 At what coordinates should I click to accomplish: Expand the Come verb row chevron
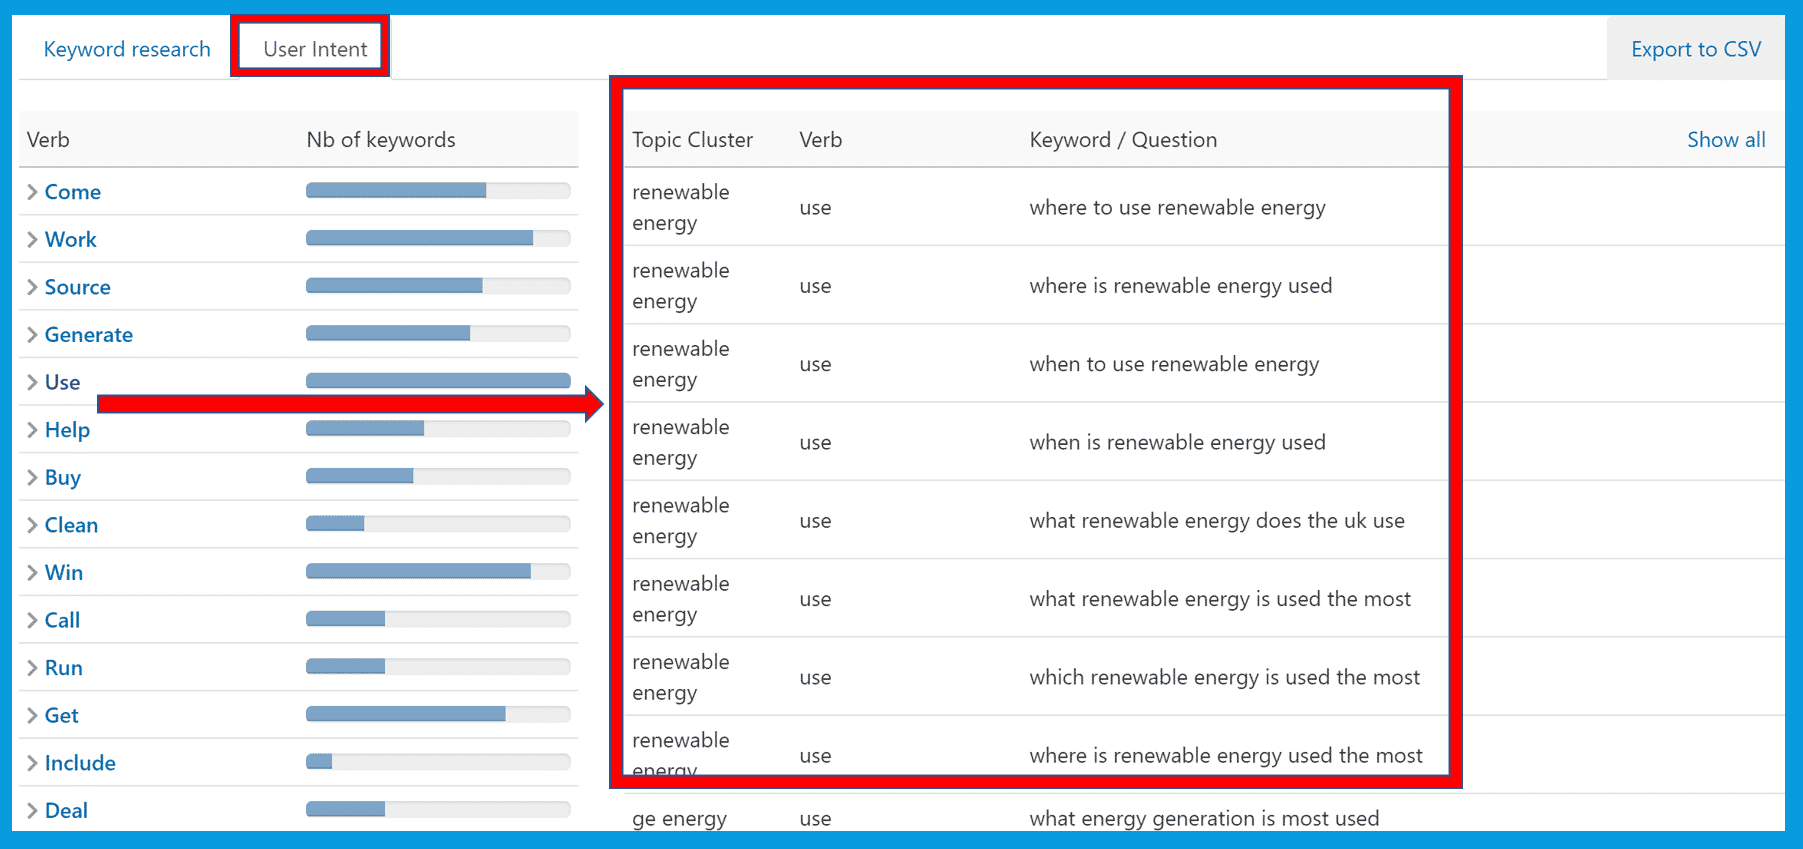point(32,192)
